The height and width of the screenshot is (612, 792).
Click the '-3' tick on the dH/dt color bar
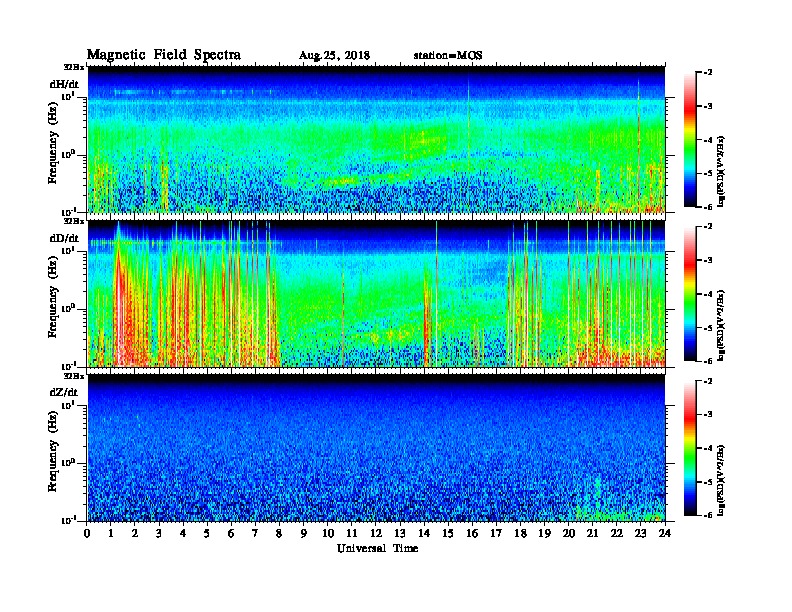click(708, 106)
